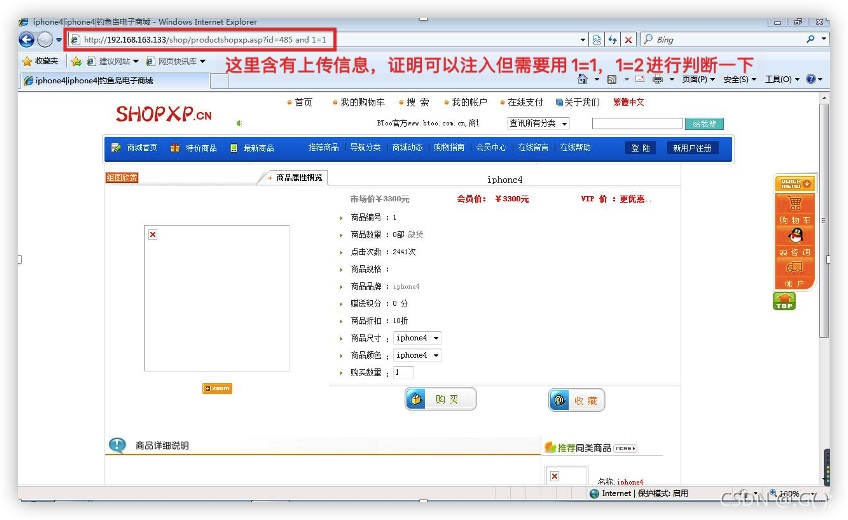Viewport: 848px width, 520px height.
Task: Click the Home toolbar icon
Action: point(582,79)
